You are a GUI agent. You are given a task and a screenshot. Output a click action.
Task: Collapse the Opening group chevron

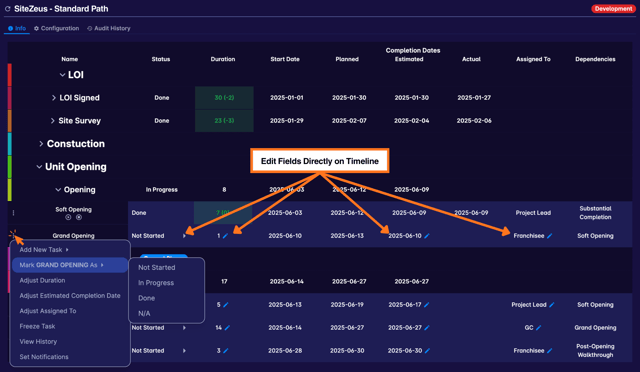[x=58, y=189]
